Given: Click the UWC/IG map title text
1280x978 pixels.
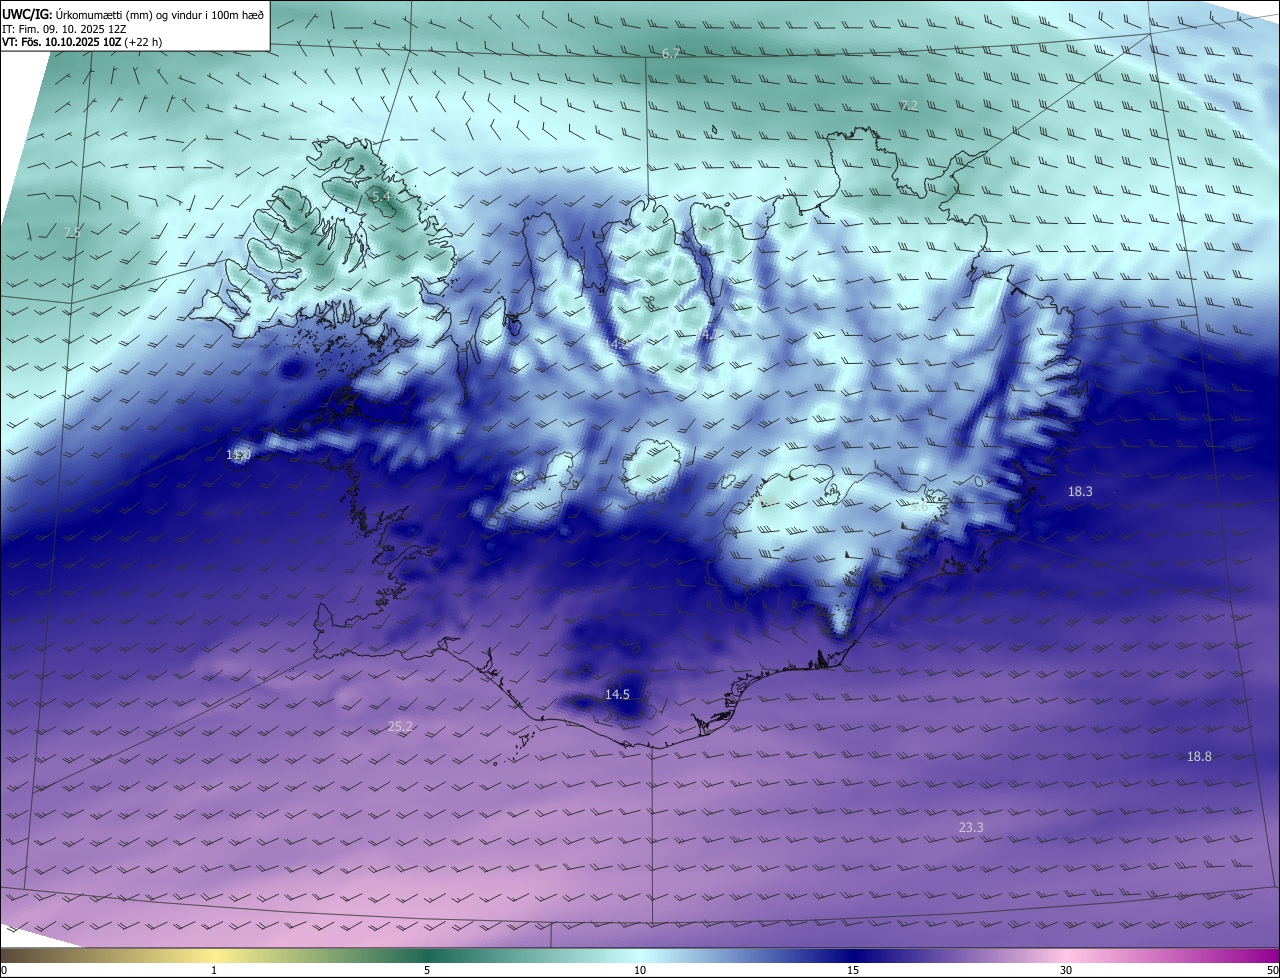Looking at the screenshot, I should (133, 14).
